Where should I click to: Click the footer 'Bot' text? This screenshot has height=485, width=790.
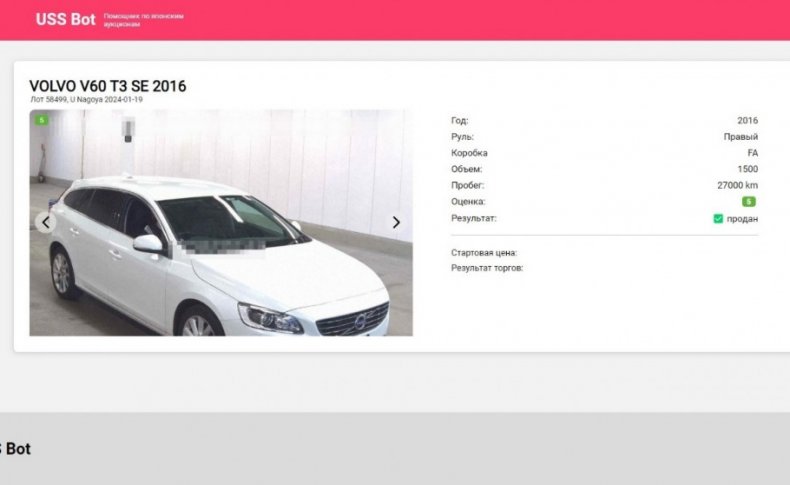point(18,449)
